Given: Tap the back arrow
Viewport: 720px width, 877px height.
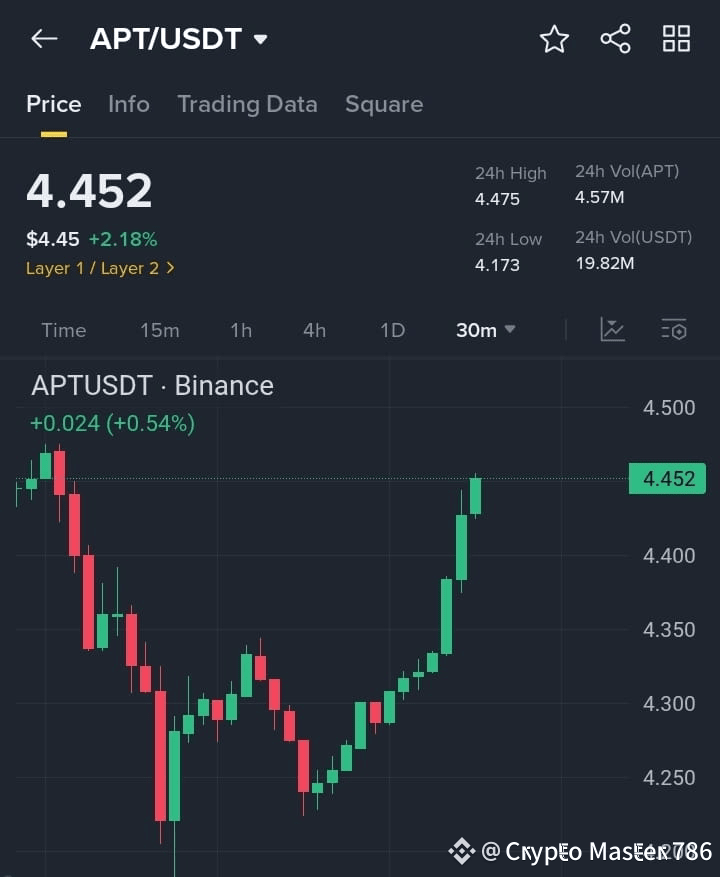Looking at the screenshot, I should 42,38.
